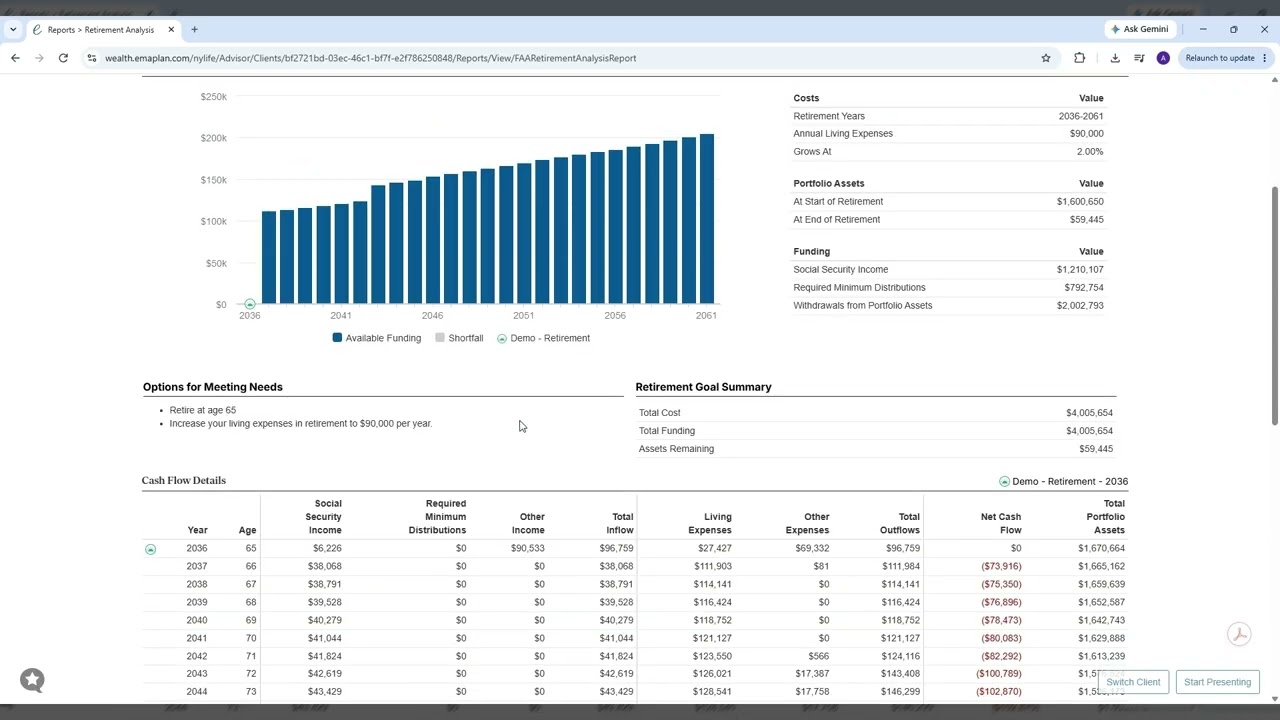This screenshot has width=1280, height=720.
Task: Open the Chrome profile avatar
Action: coord(1163,58)
